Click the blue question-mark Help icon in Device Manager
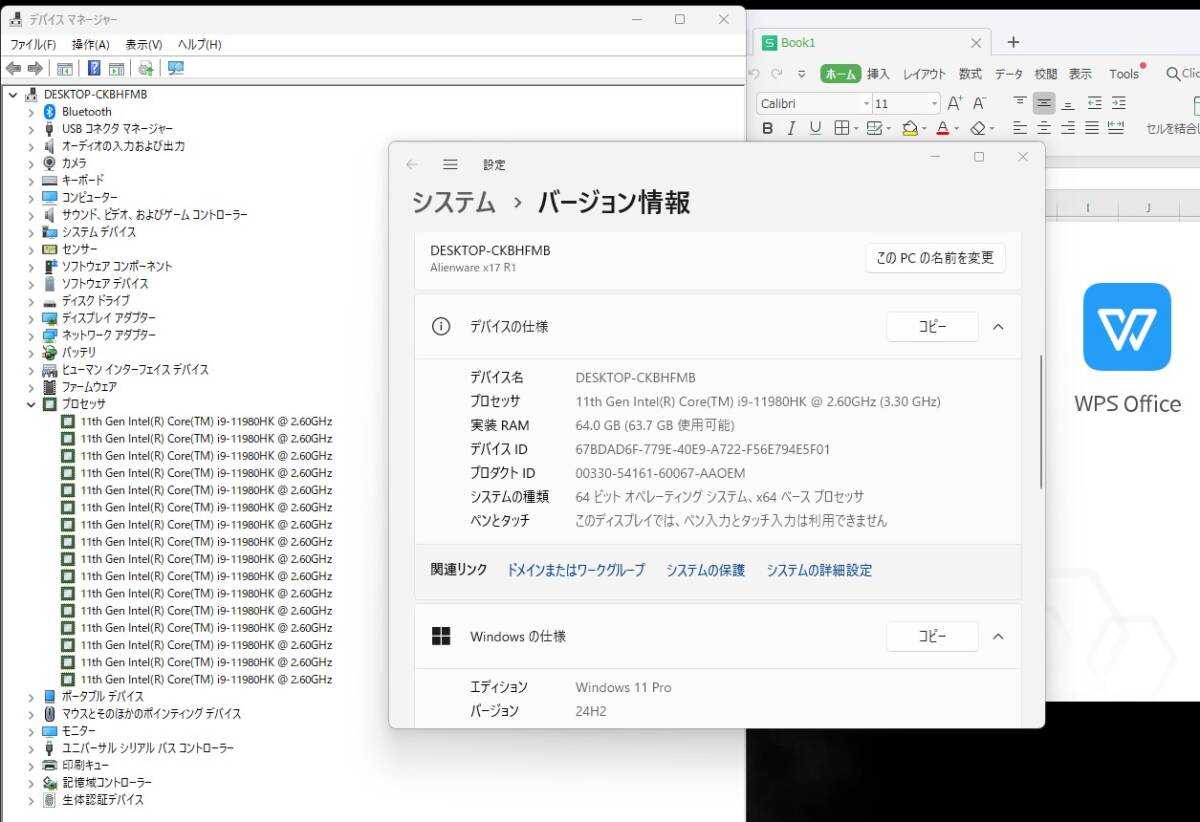Viewport: 1200px width, 822px height. tap(94, 68)
